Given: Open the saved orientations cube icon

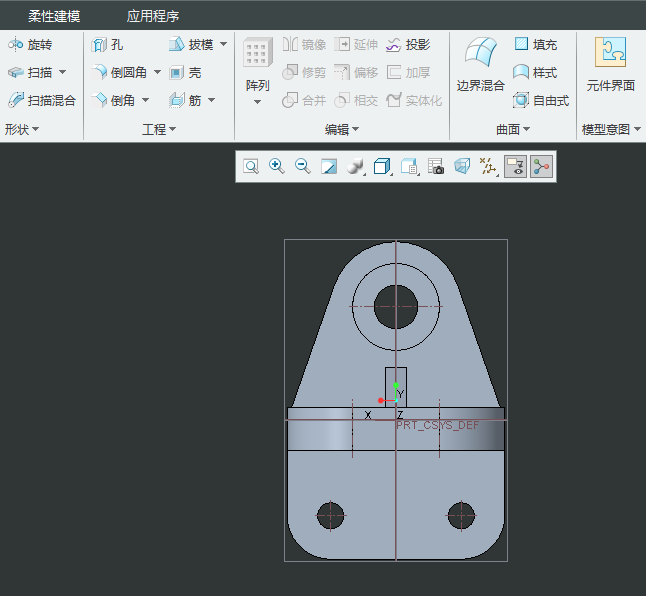Looking at the screenshot, I should point(410,167).
